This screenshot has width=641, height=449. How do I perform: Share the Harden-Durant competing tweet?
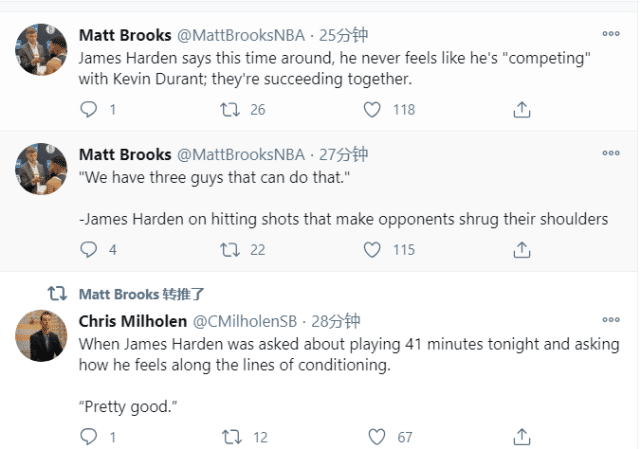tap(520, 109)
